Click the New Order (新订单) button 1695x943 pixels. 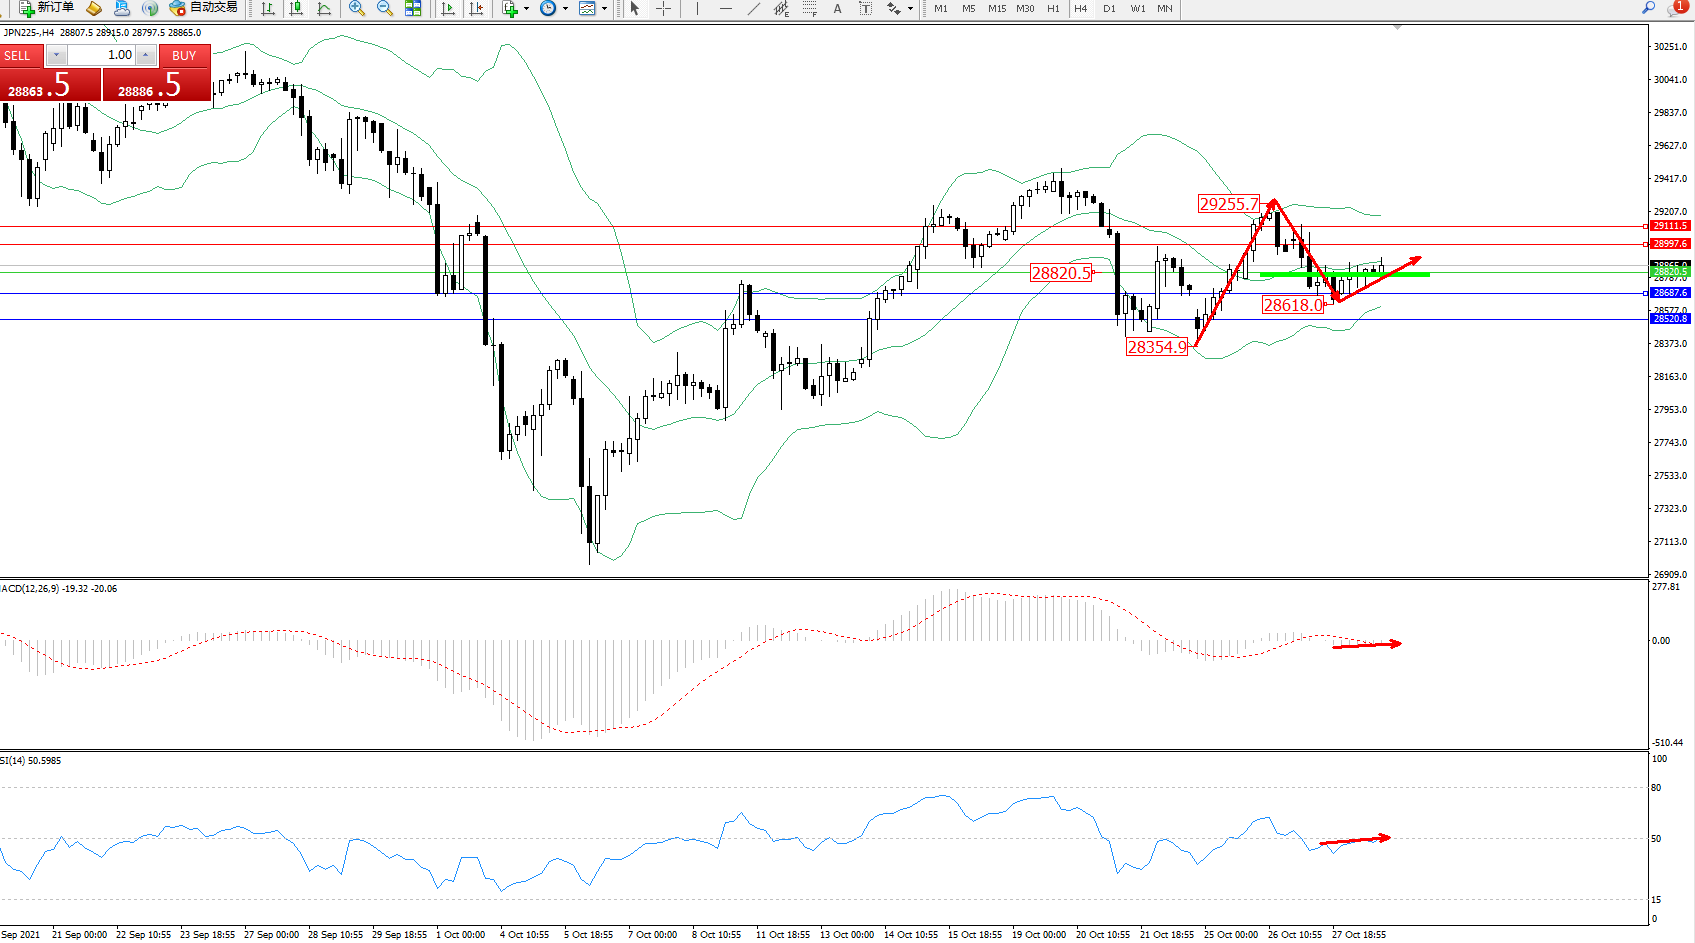point(46,8)
